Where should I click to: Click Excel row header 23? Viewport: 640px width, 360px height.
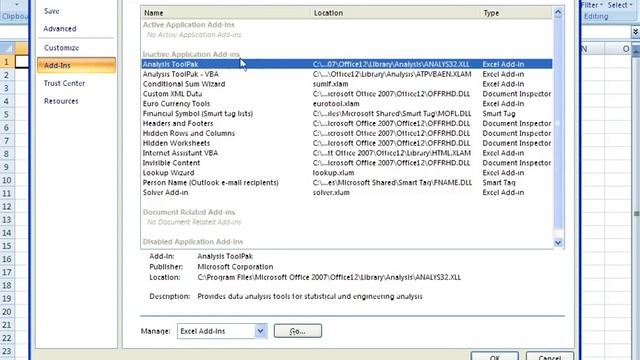tap(7, 351)
